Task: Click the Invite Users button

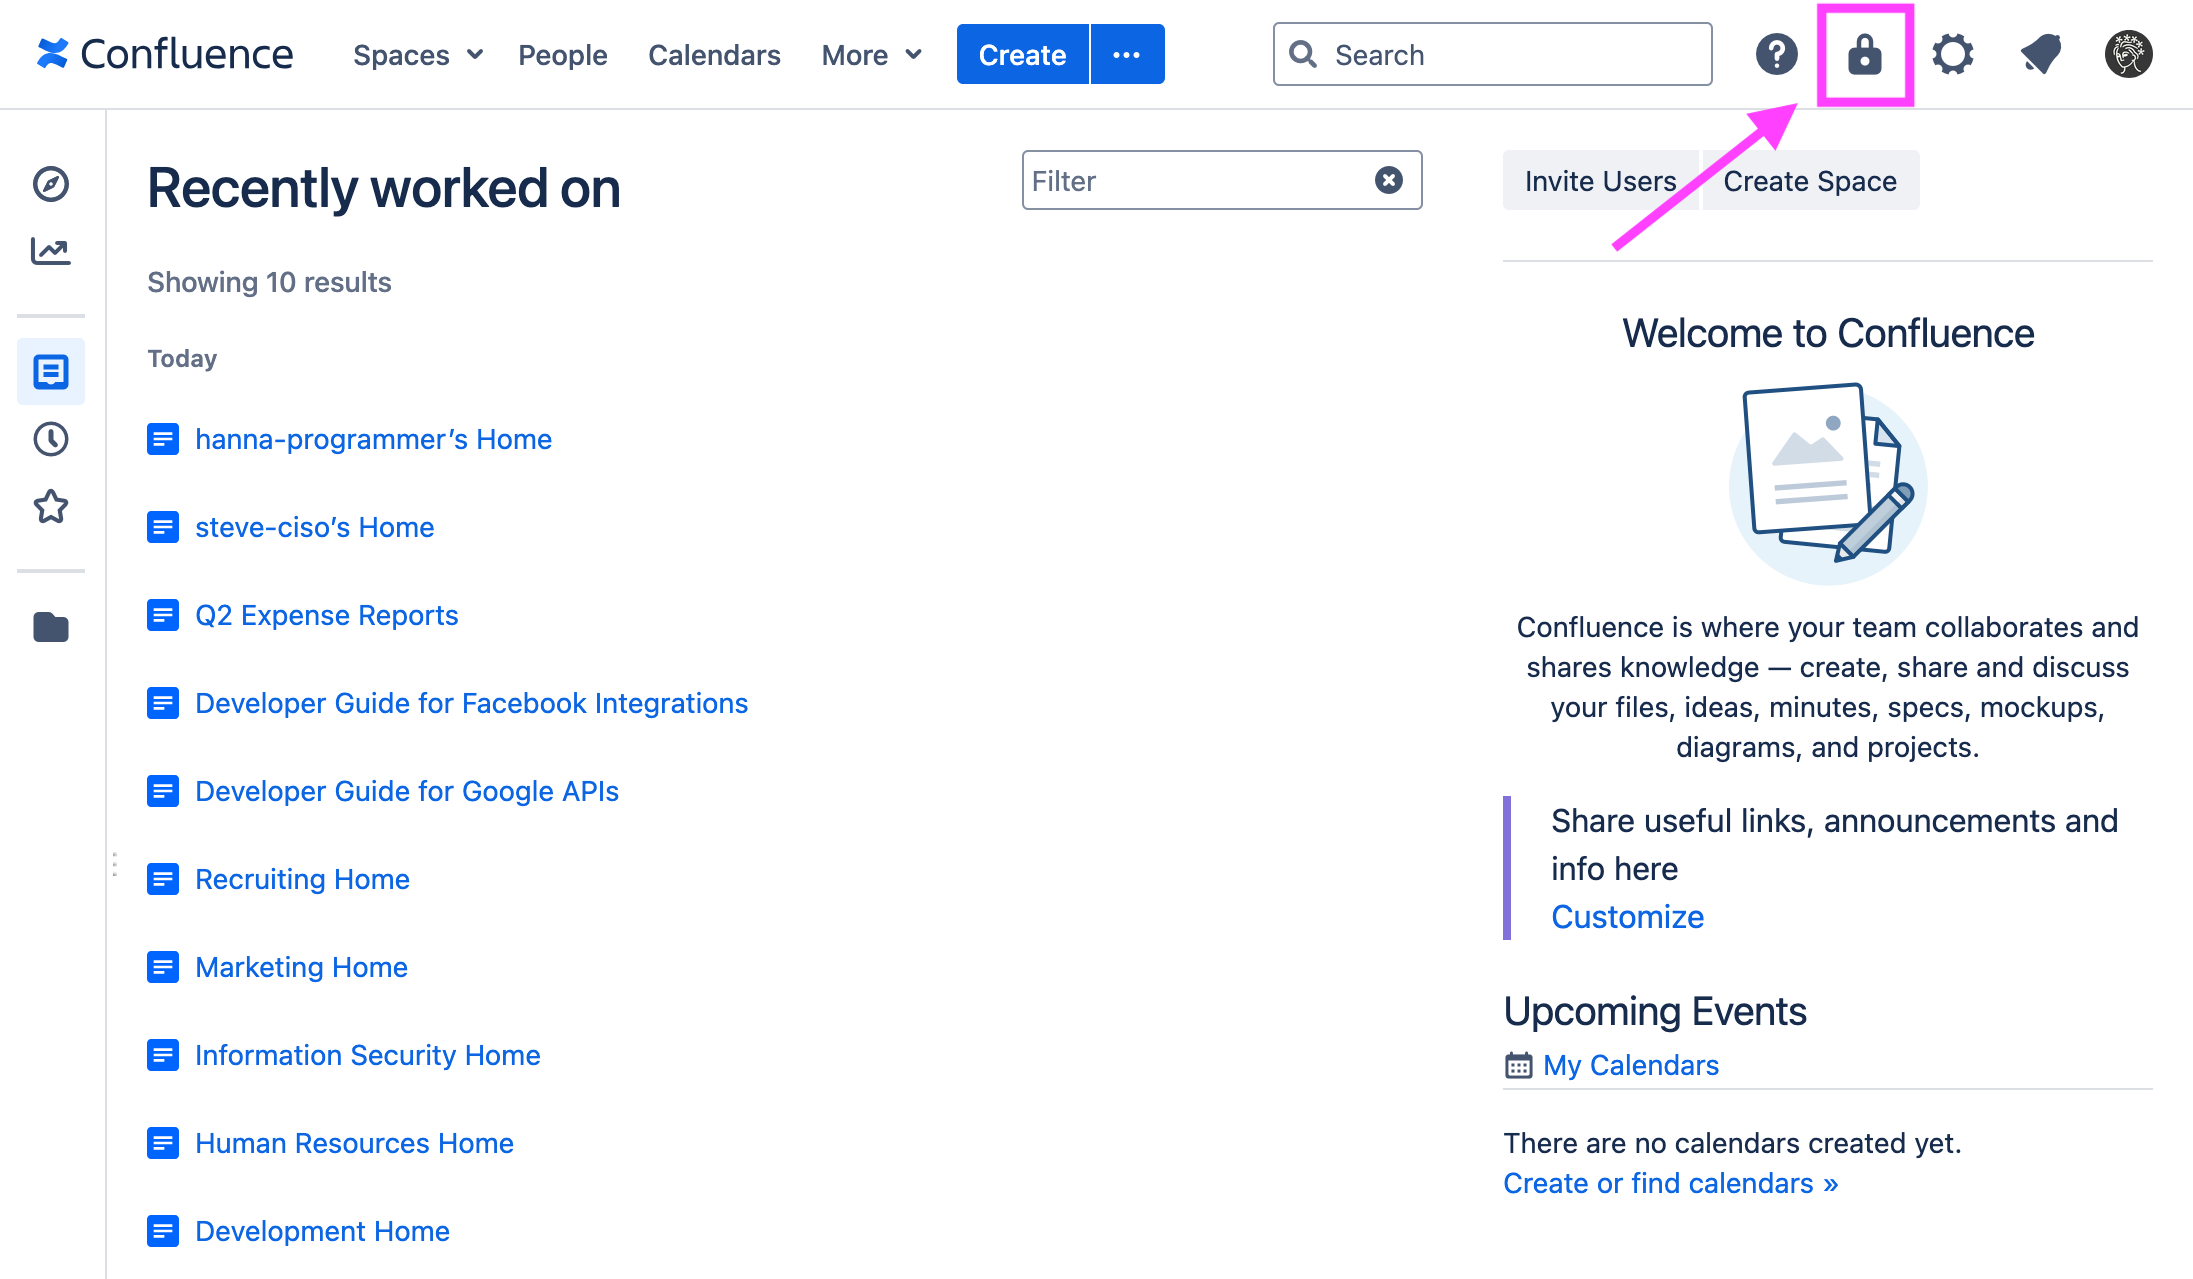Action: 1600,180
